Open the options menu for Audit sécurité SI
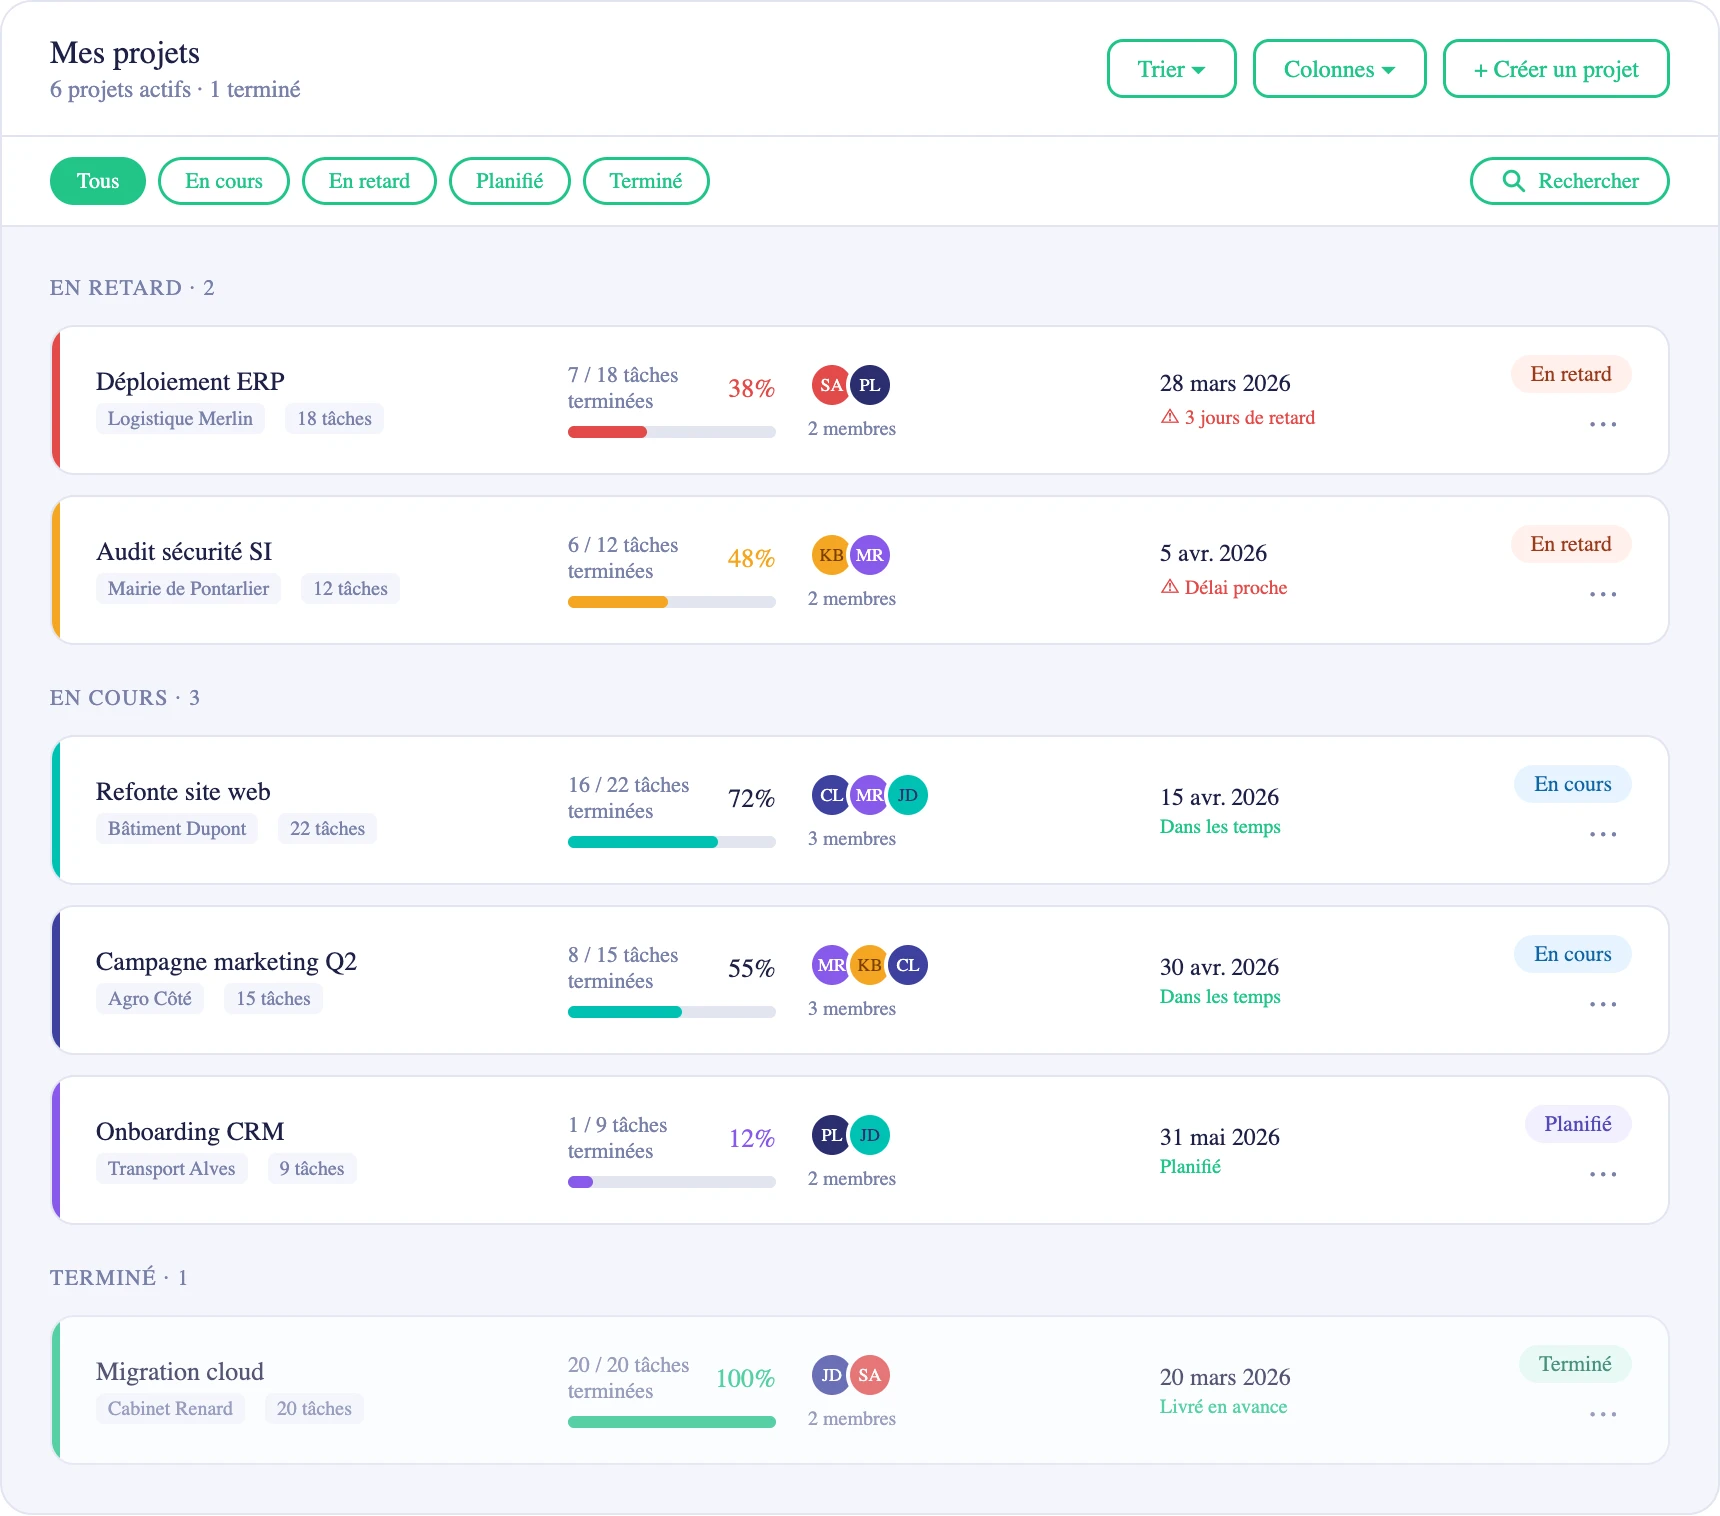1720x1516 pixels. [1603, 594]
